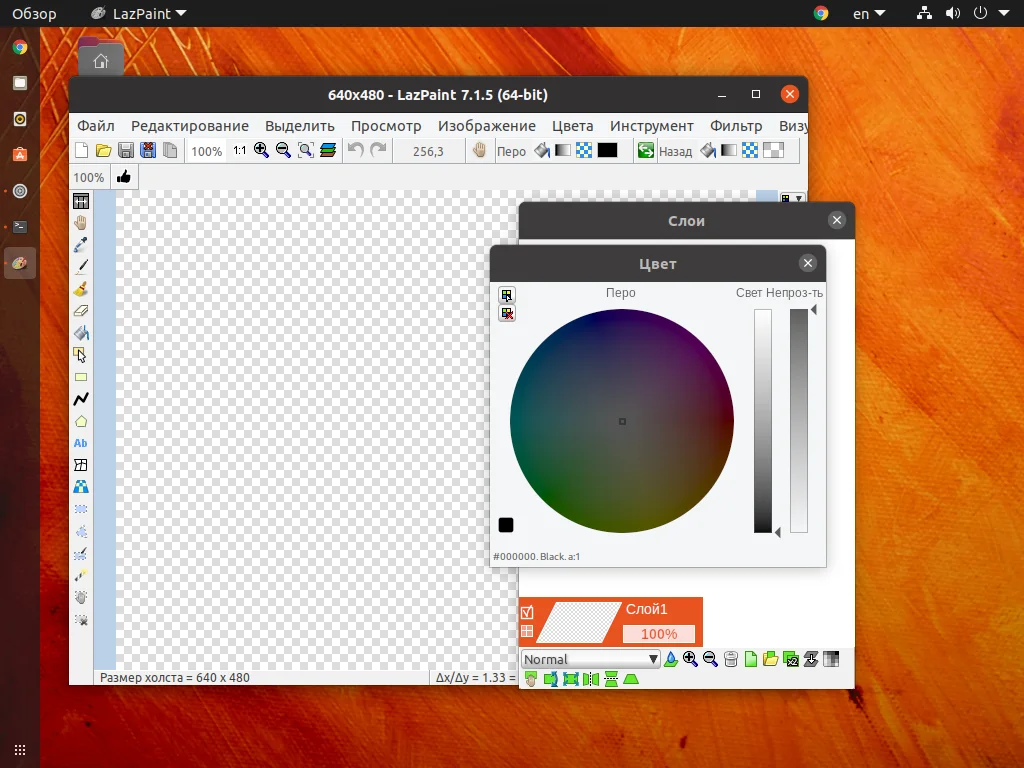Select the Pen tool in the left toolbar
The image size is (1024, 768).
(80, 265)
